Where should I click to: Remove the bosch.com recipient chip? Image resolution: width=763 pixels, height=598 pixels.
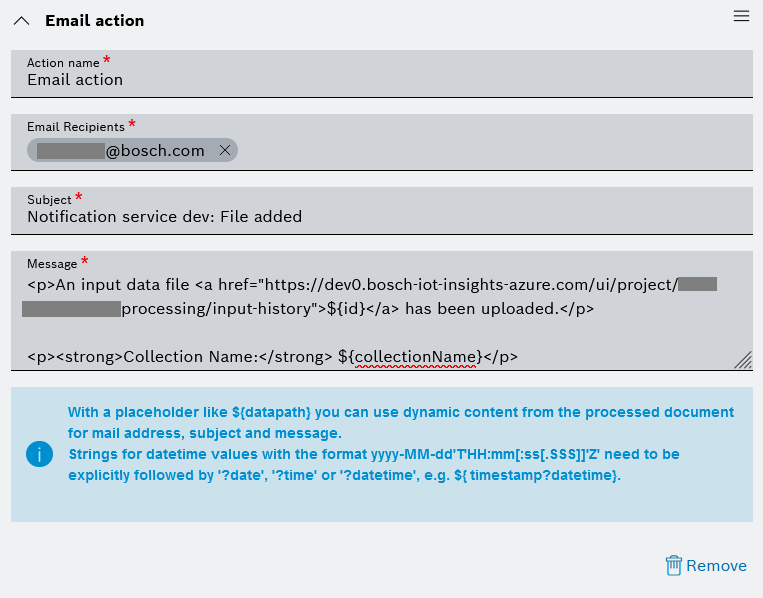tap(225, 151)
